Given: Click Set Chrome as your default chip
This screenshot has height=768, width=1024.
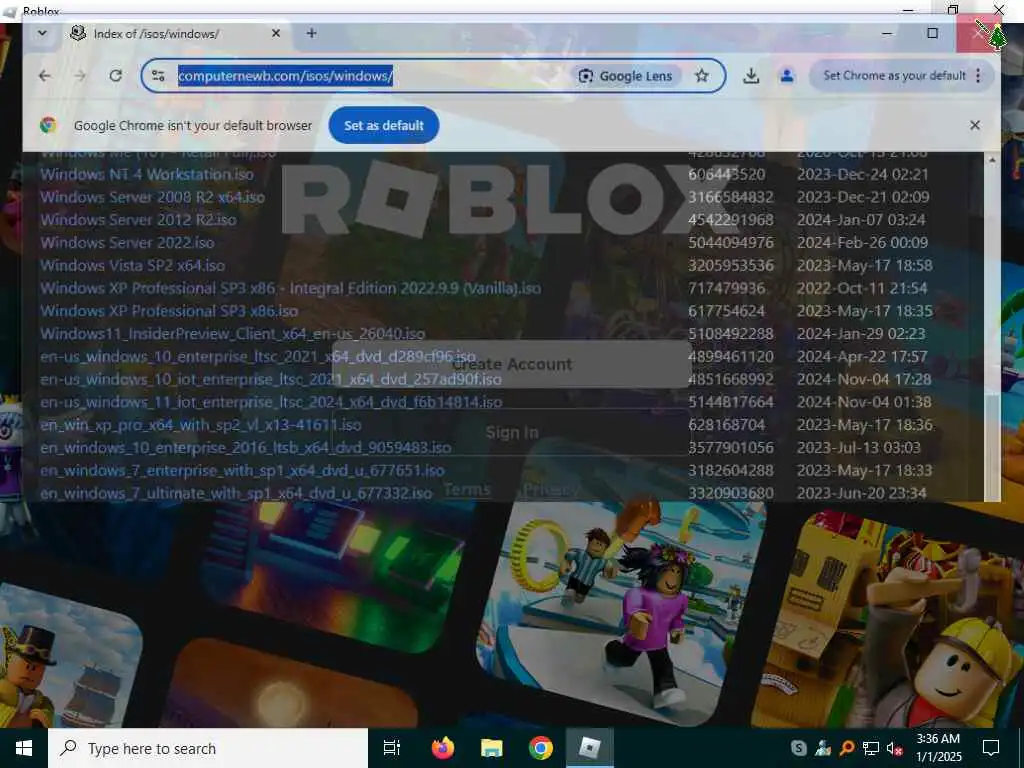Looking at the screenshot, I should [x=894, y=76].
